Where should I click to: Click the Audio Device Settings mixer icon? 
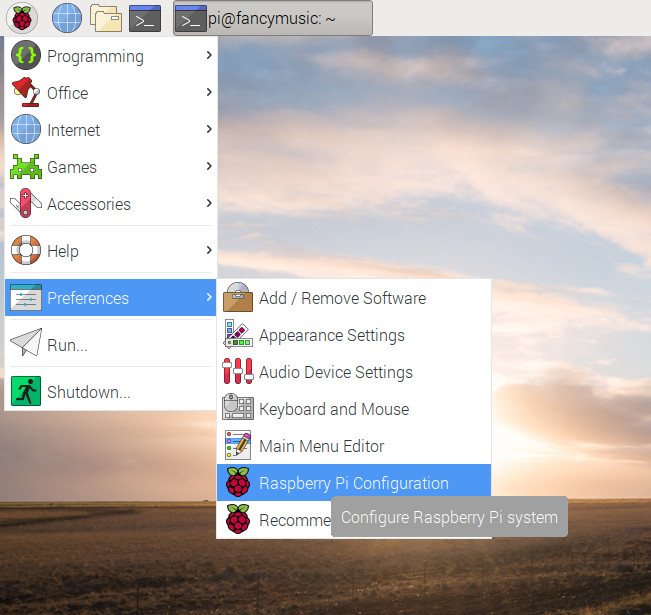click(238, 371)
